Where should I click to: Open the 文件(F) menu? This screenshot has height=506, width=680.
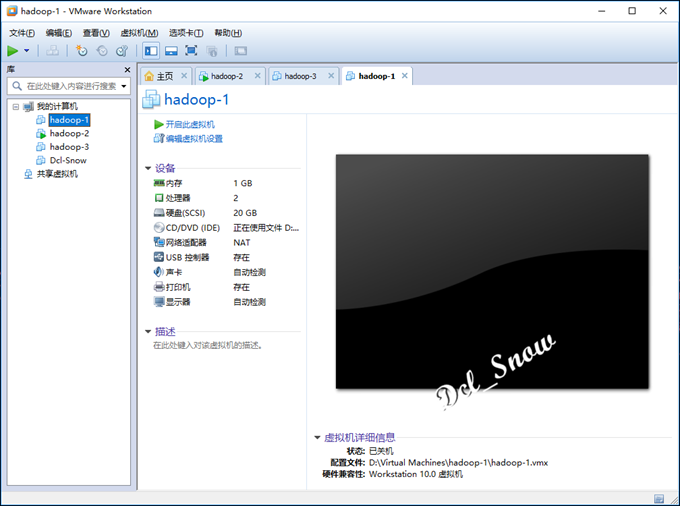coord(22,33)
